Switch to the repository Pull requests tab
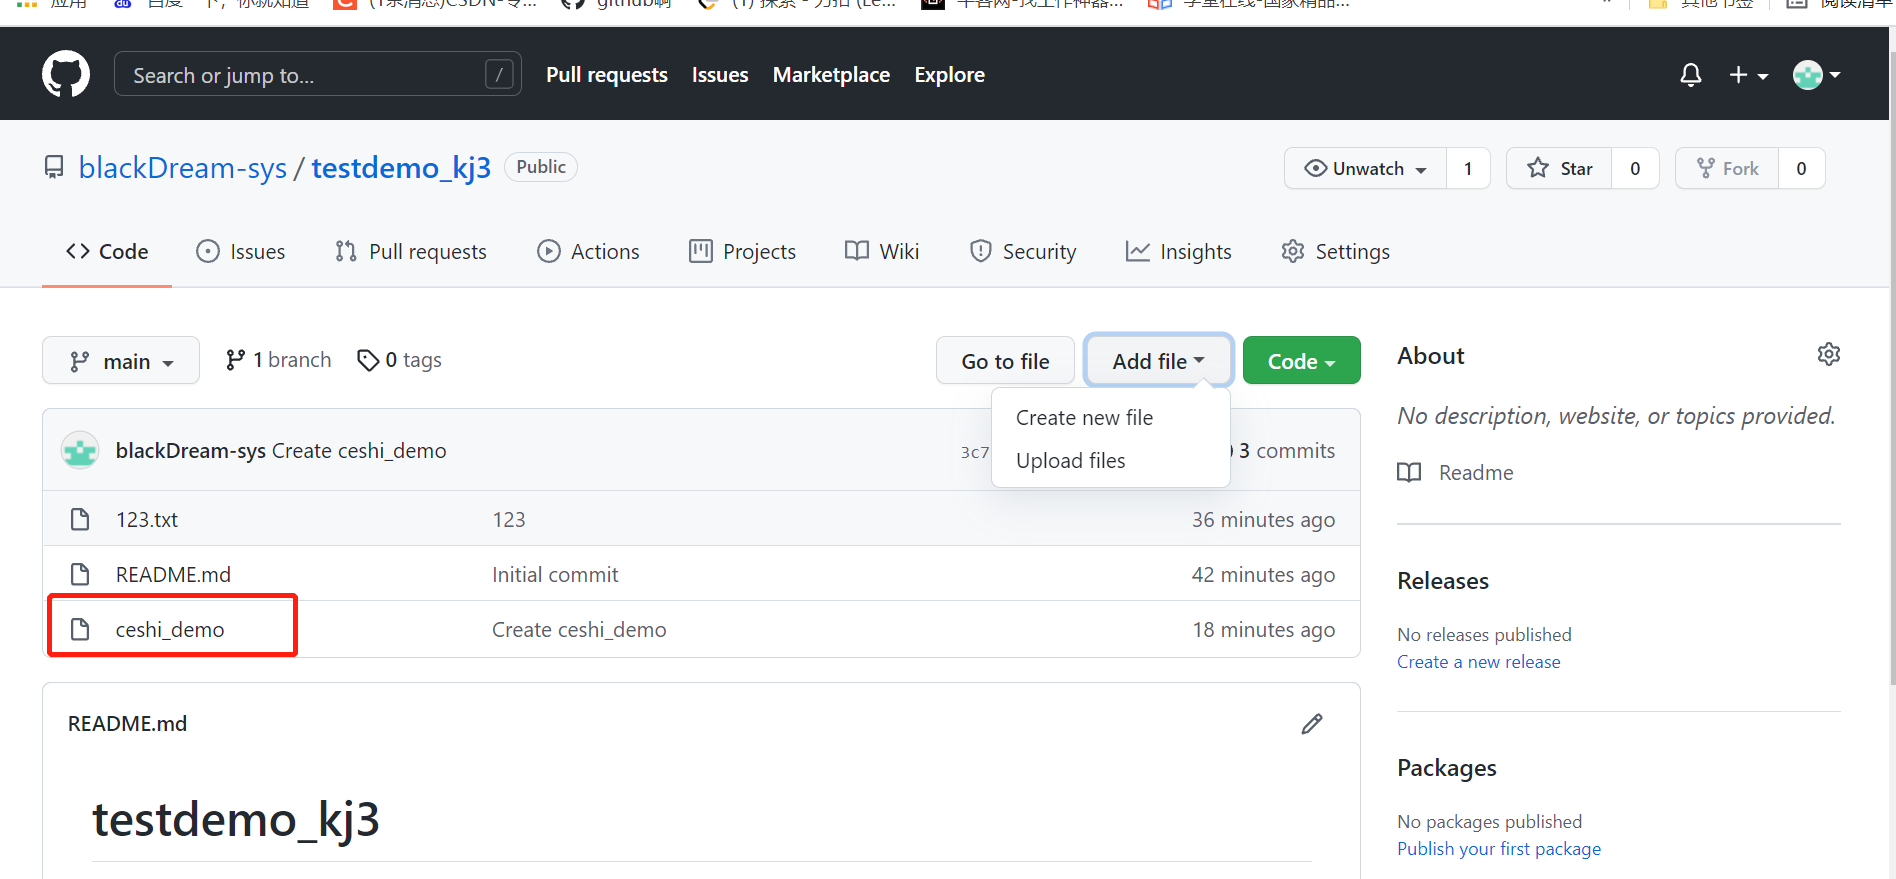 pos(411,252)
